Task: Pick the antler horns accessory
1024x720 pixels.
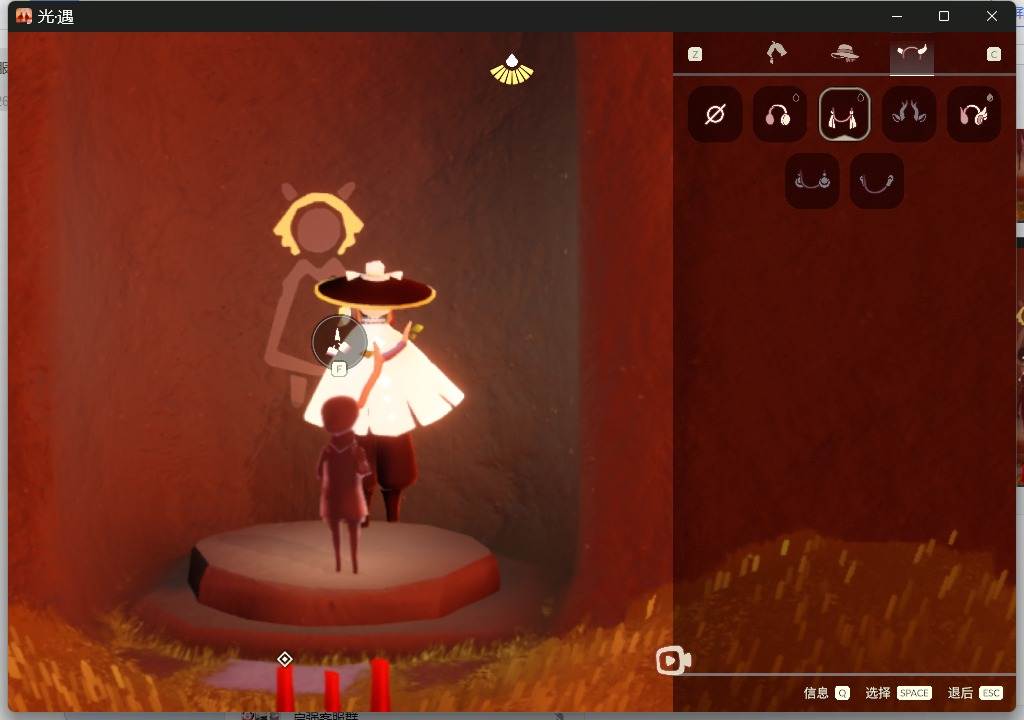Action: click(x=909, y=114)
